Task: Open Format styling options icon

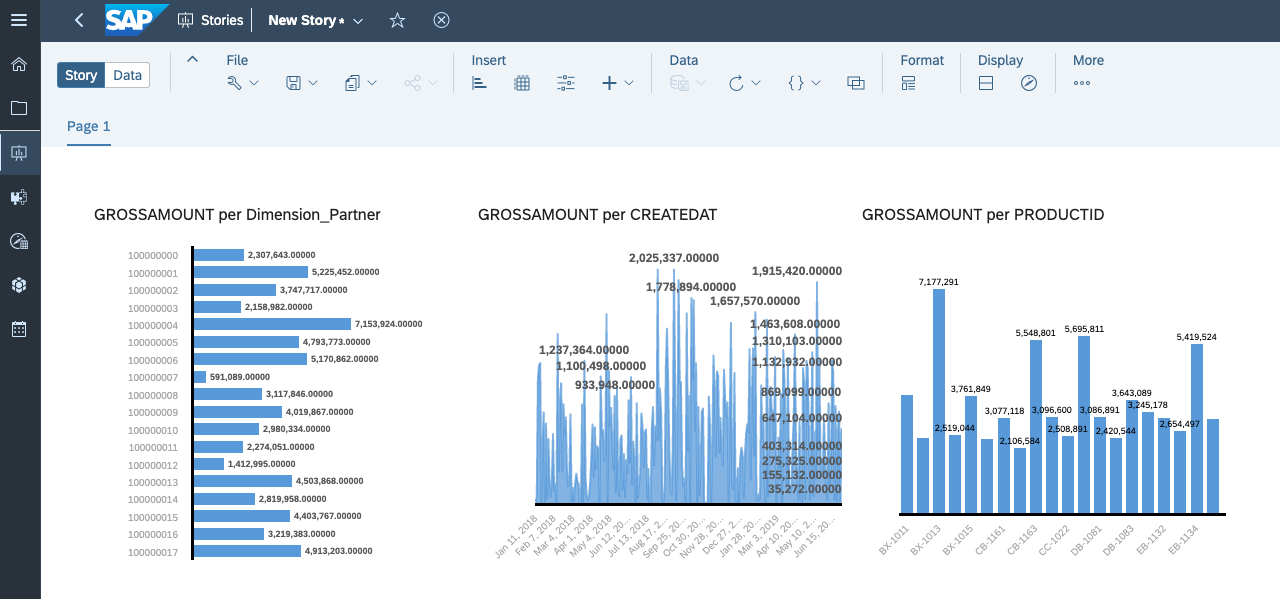Action: point(908,83)
